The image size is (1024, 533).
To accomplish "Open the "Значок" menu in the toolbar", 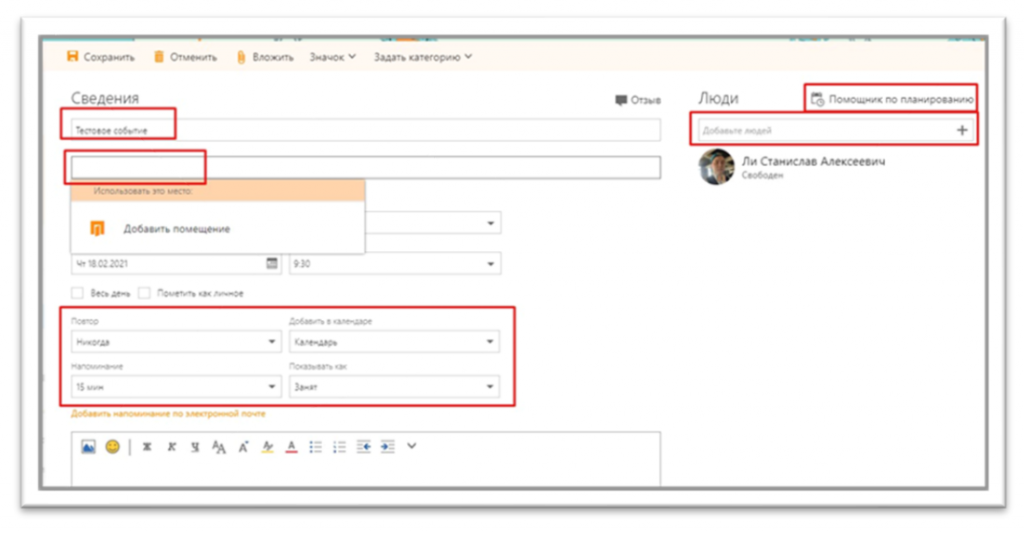I will tap(332, 57).
